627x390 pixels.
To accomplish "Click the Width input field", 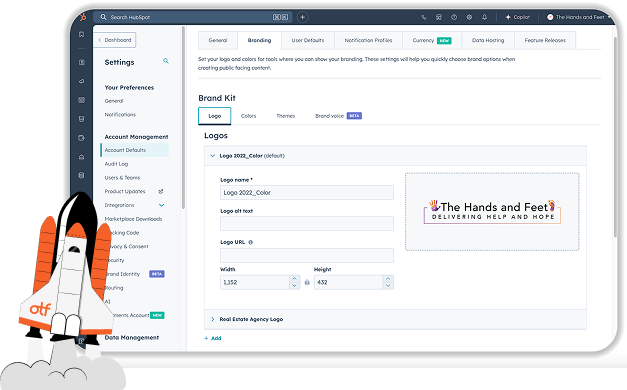I will point(255,282).
